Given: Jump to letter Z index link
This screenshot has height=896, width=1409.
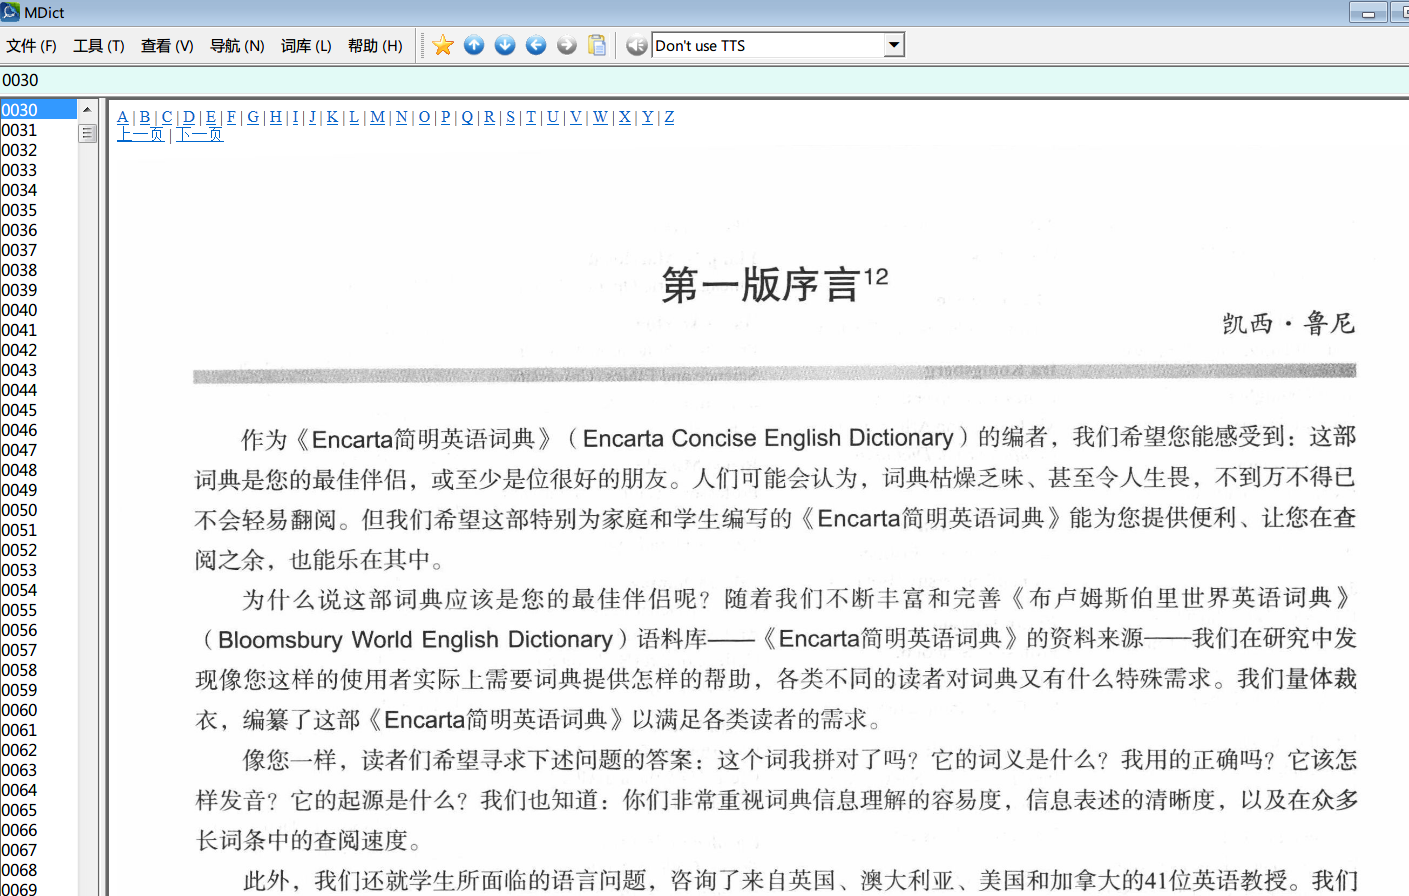Looking at the screenshot, I should (670, 117).
